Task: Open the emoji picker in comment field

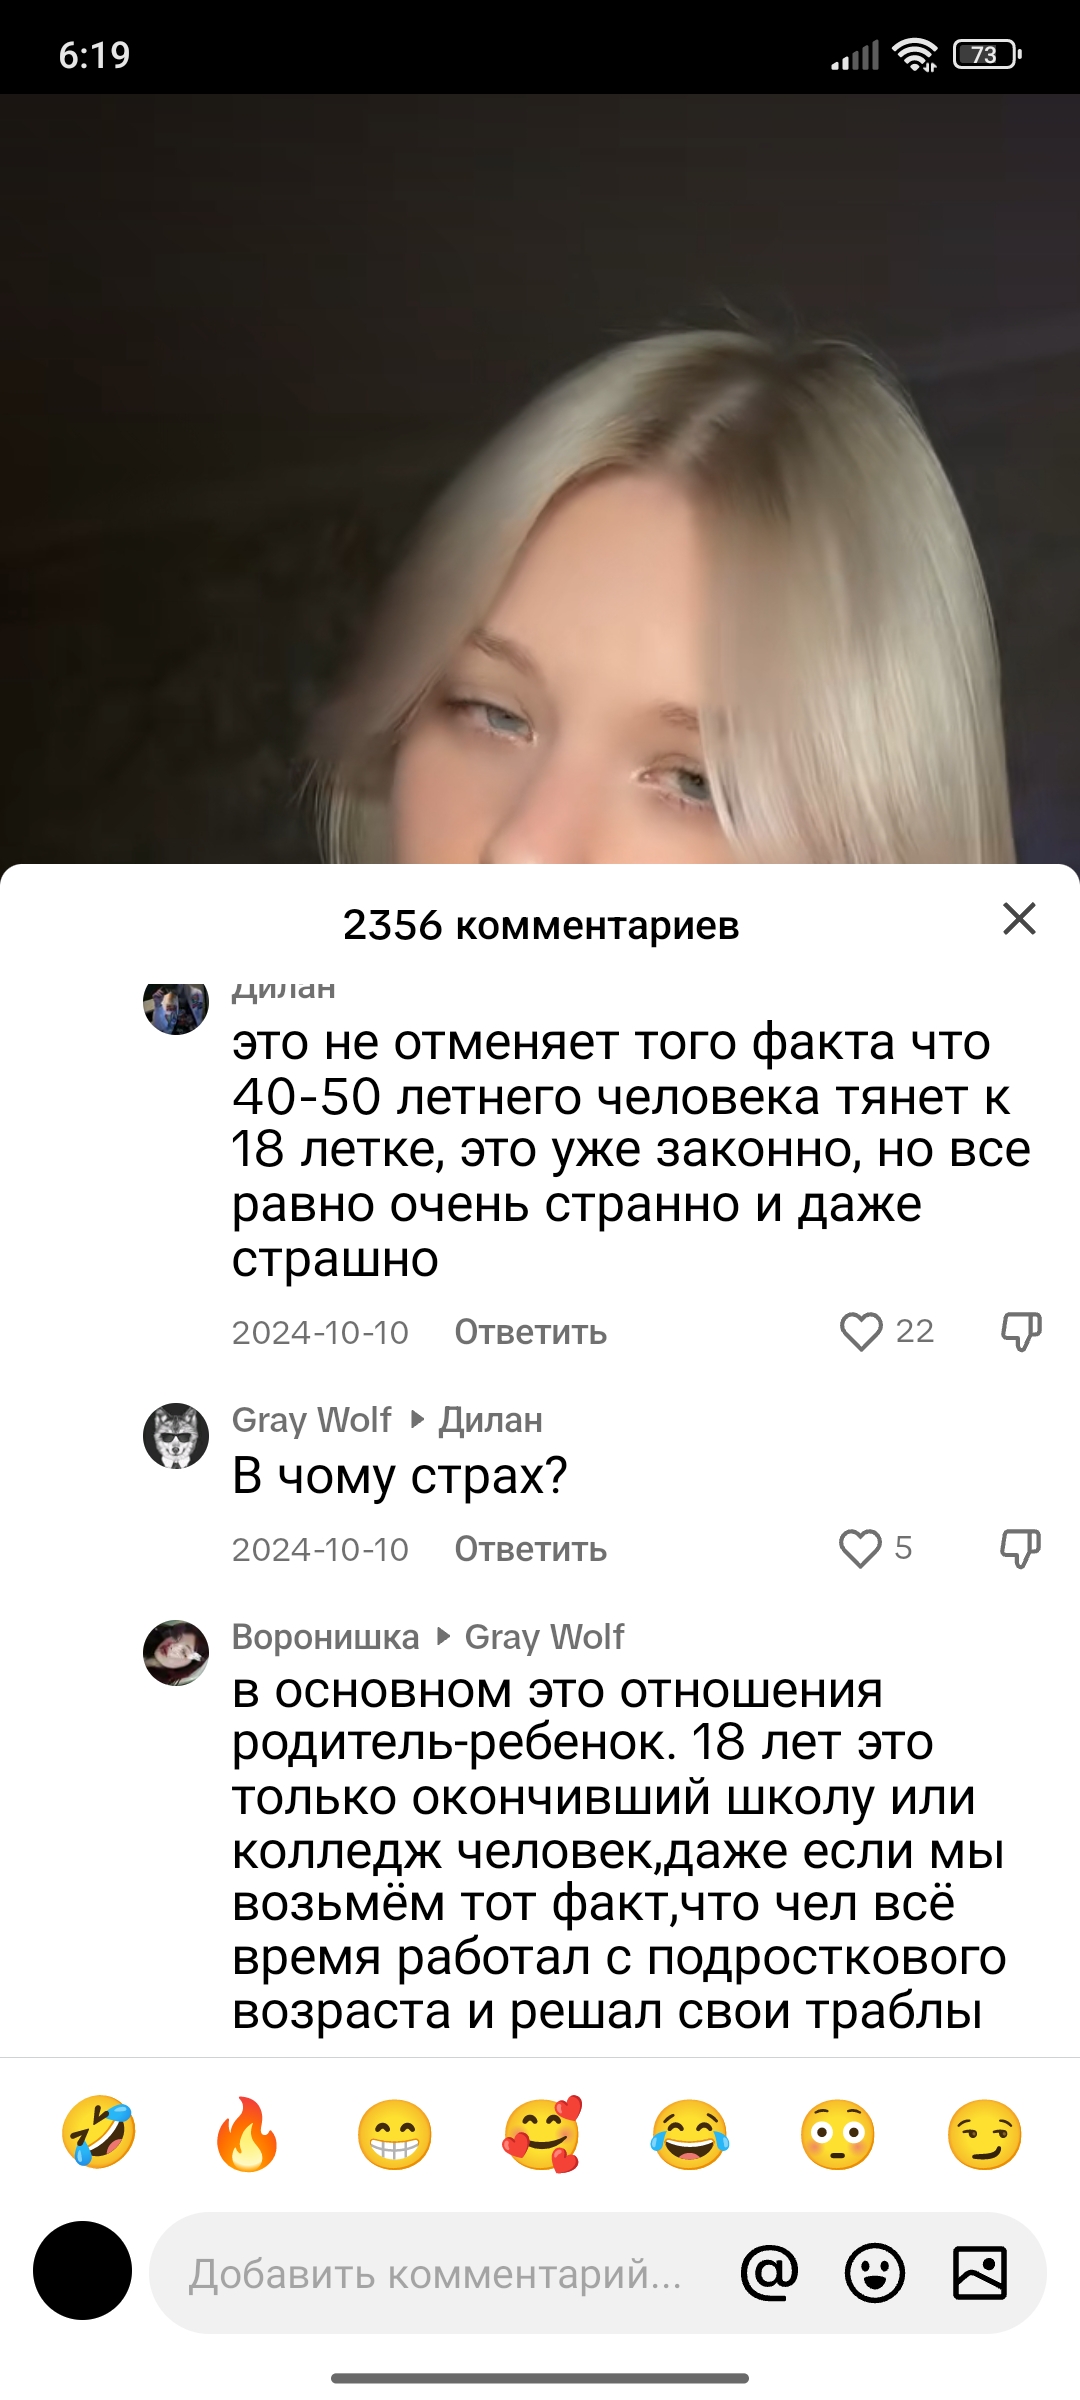Action: pos(874,2273)
